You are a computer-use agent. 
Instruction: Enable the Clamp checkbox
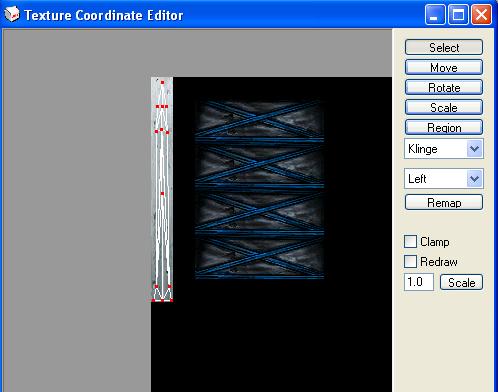(410, 242)
